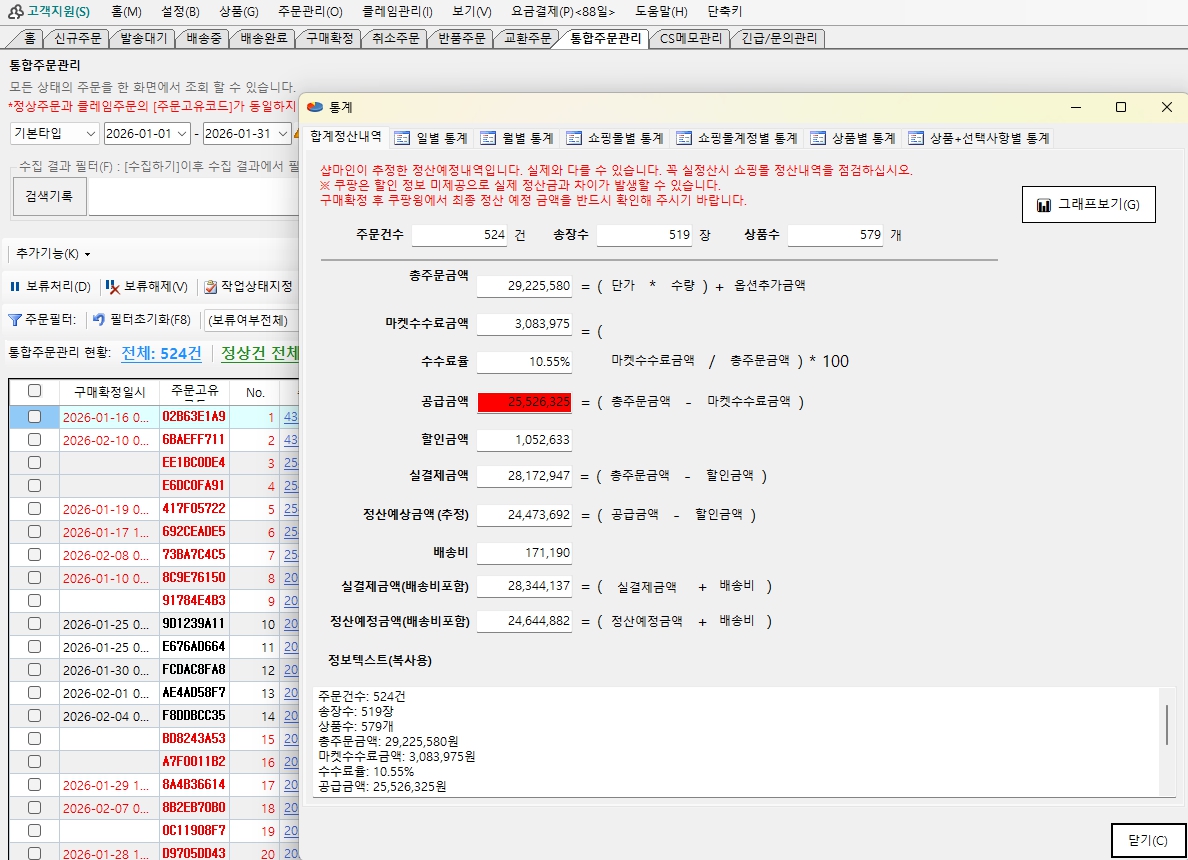Click the pie chart icon in 통계 title bar

tap(316, 107)
